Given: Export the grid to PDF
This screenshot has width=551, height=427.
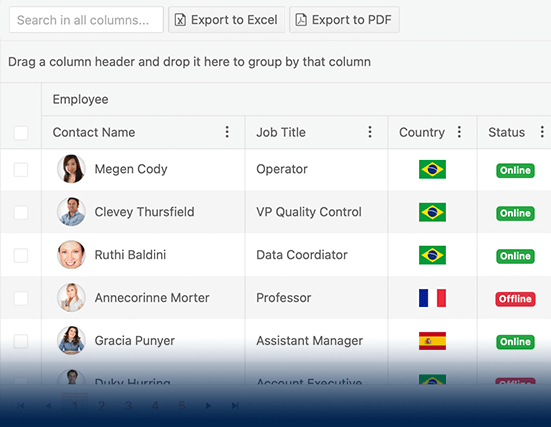Looking at the screenshot, I should [344, 20].
